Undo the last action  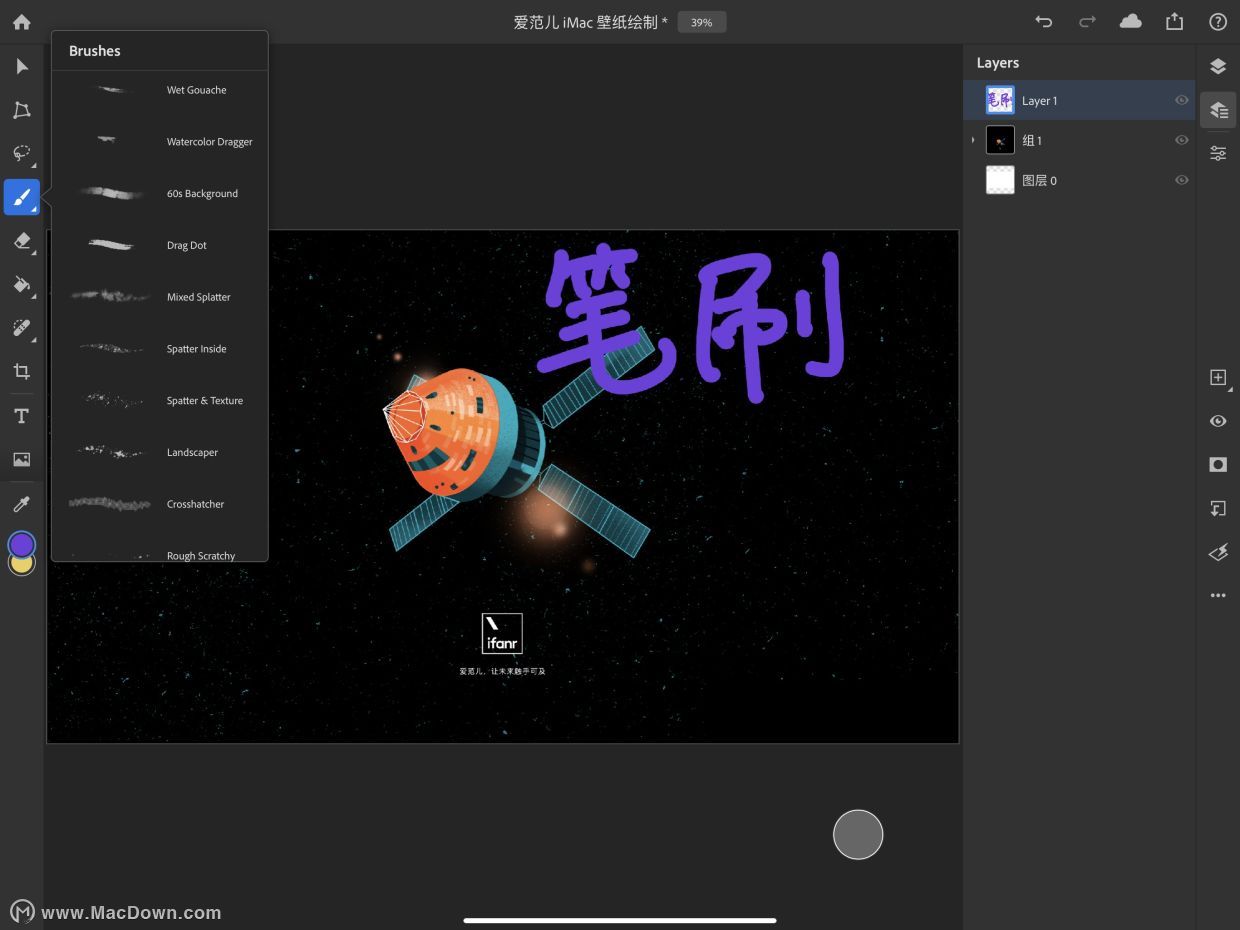(x=1044, y=22)
